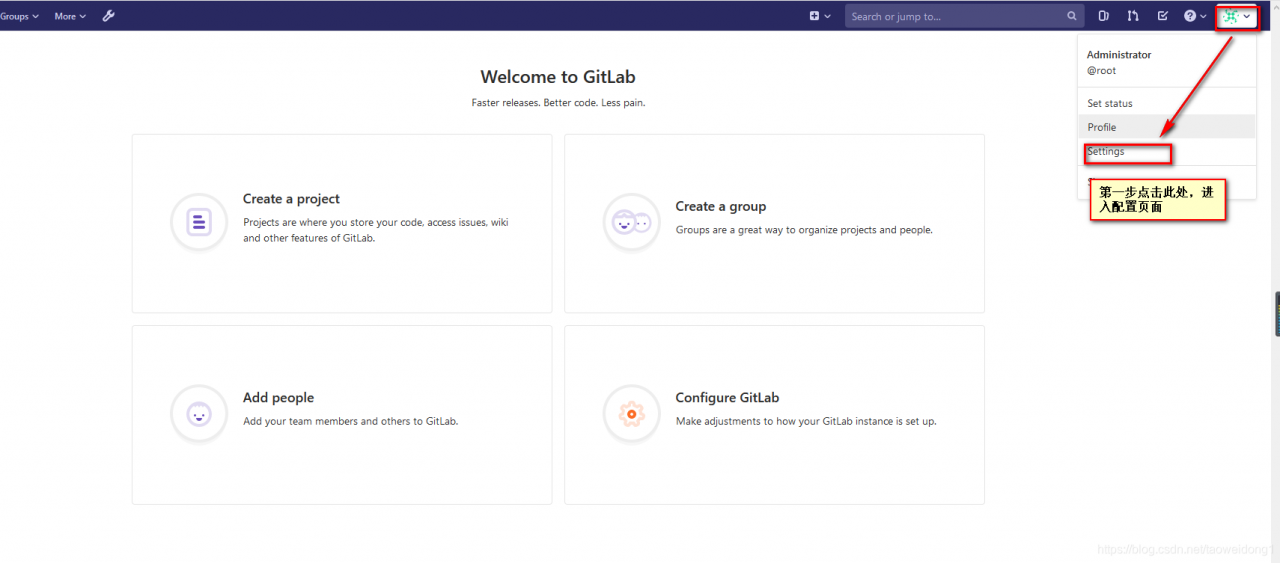Click the Add people title
The width and height of the screenshot is (1280, 563).
tap(278, 397)
